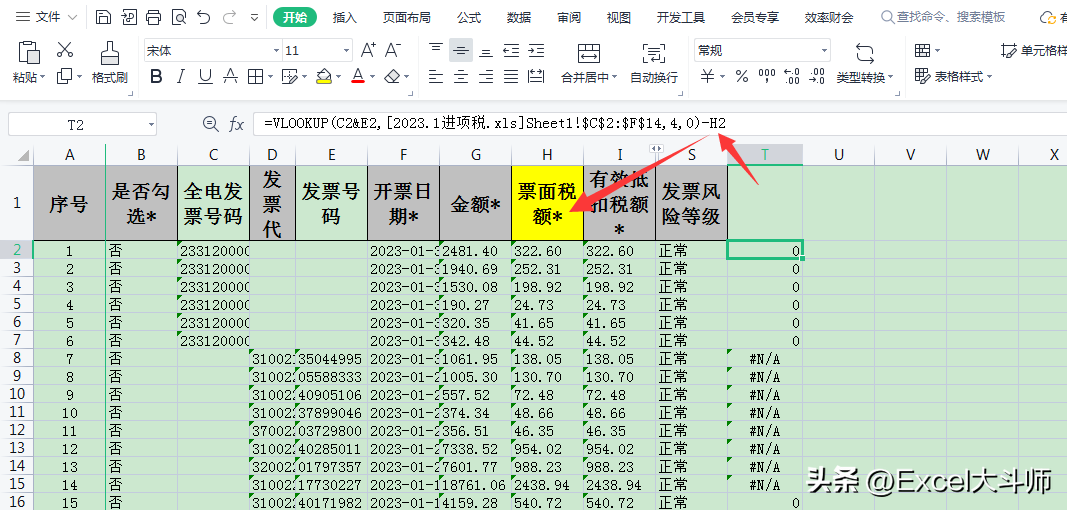Click Increase Indent icon
The image size is (1067, 510).
(x=536, y=50)
